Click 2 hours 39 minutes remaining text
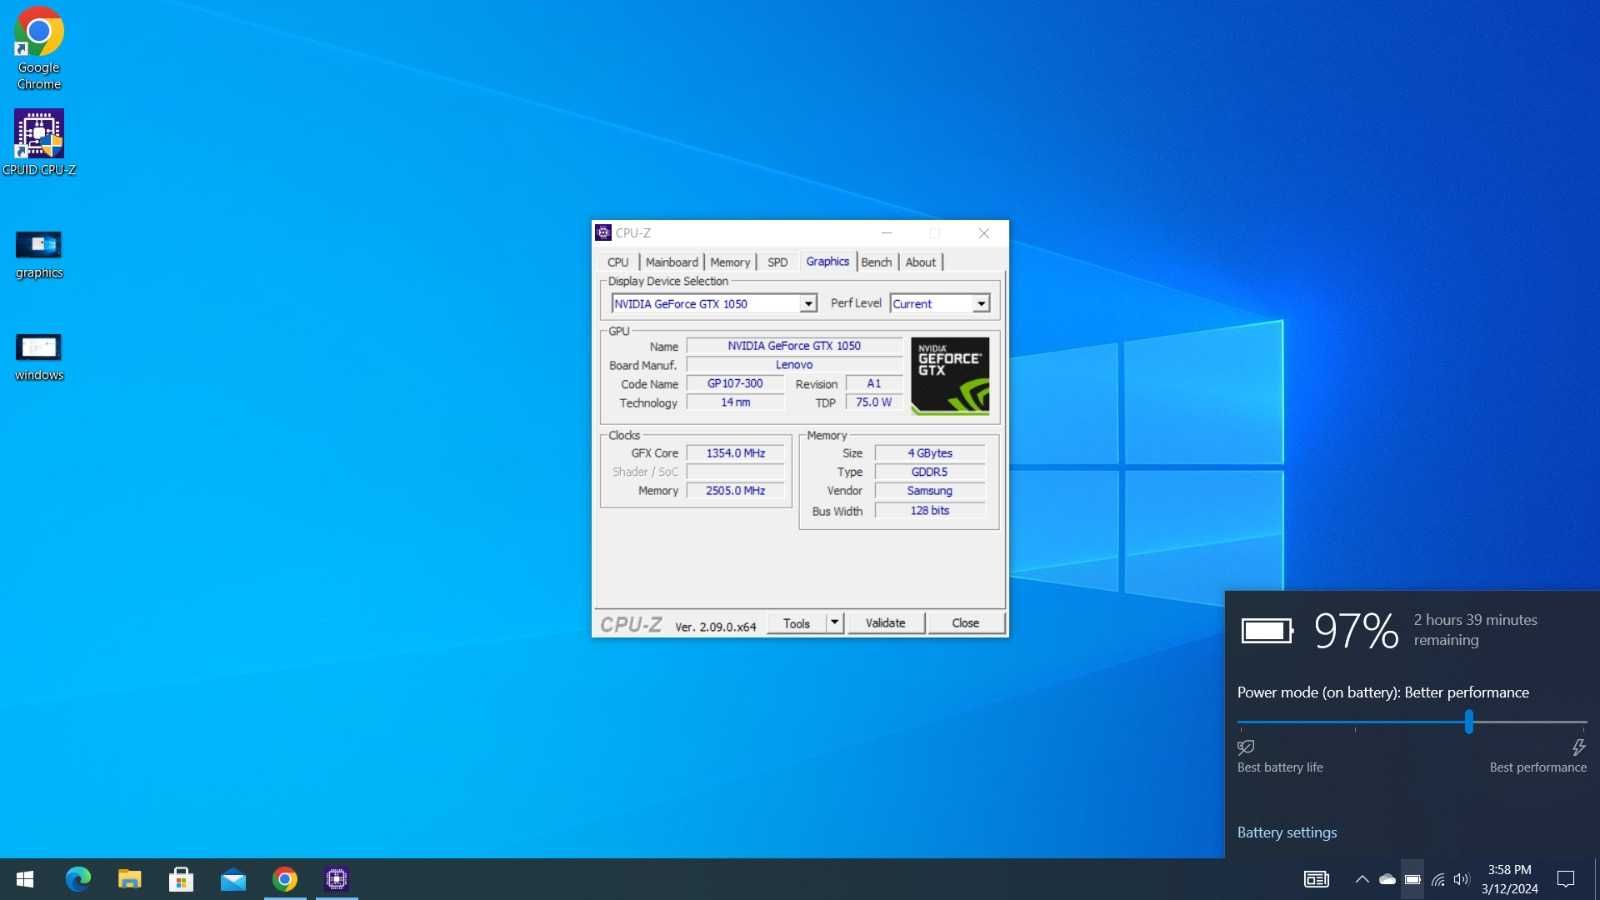Screen dimensions: 1600x900 (x=1475, y=630)
